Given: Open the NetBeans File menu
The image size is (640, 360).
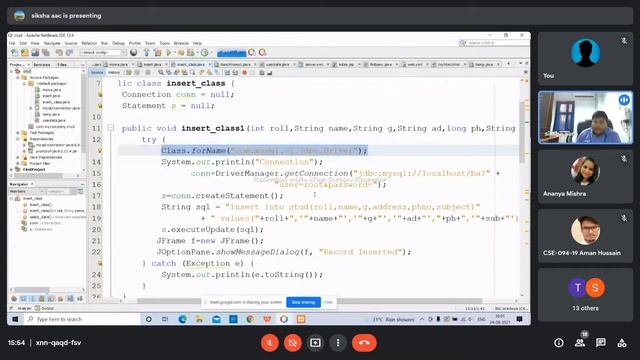Looking at the screenshot, I should (x=12, y=43).
